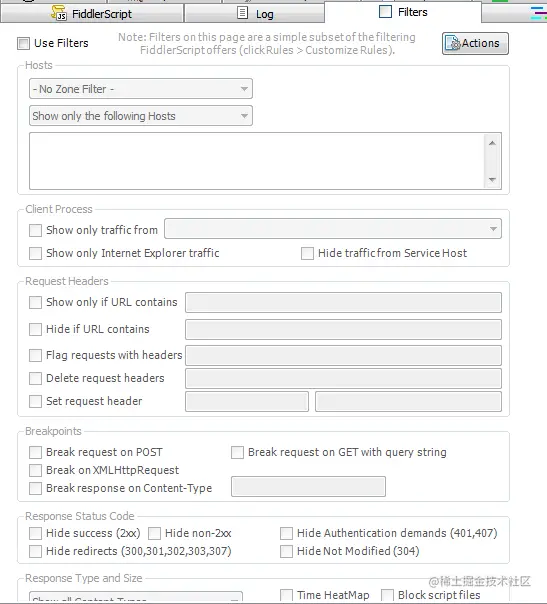
Task: Switch to the Log tab
Action: (255, 13)
